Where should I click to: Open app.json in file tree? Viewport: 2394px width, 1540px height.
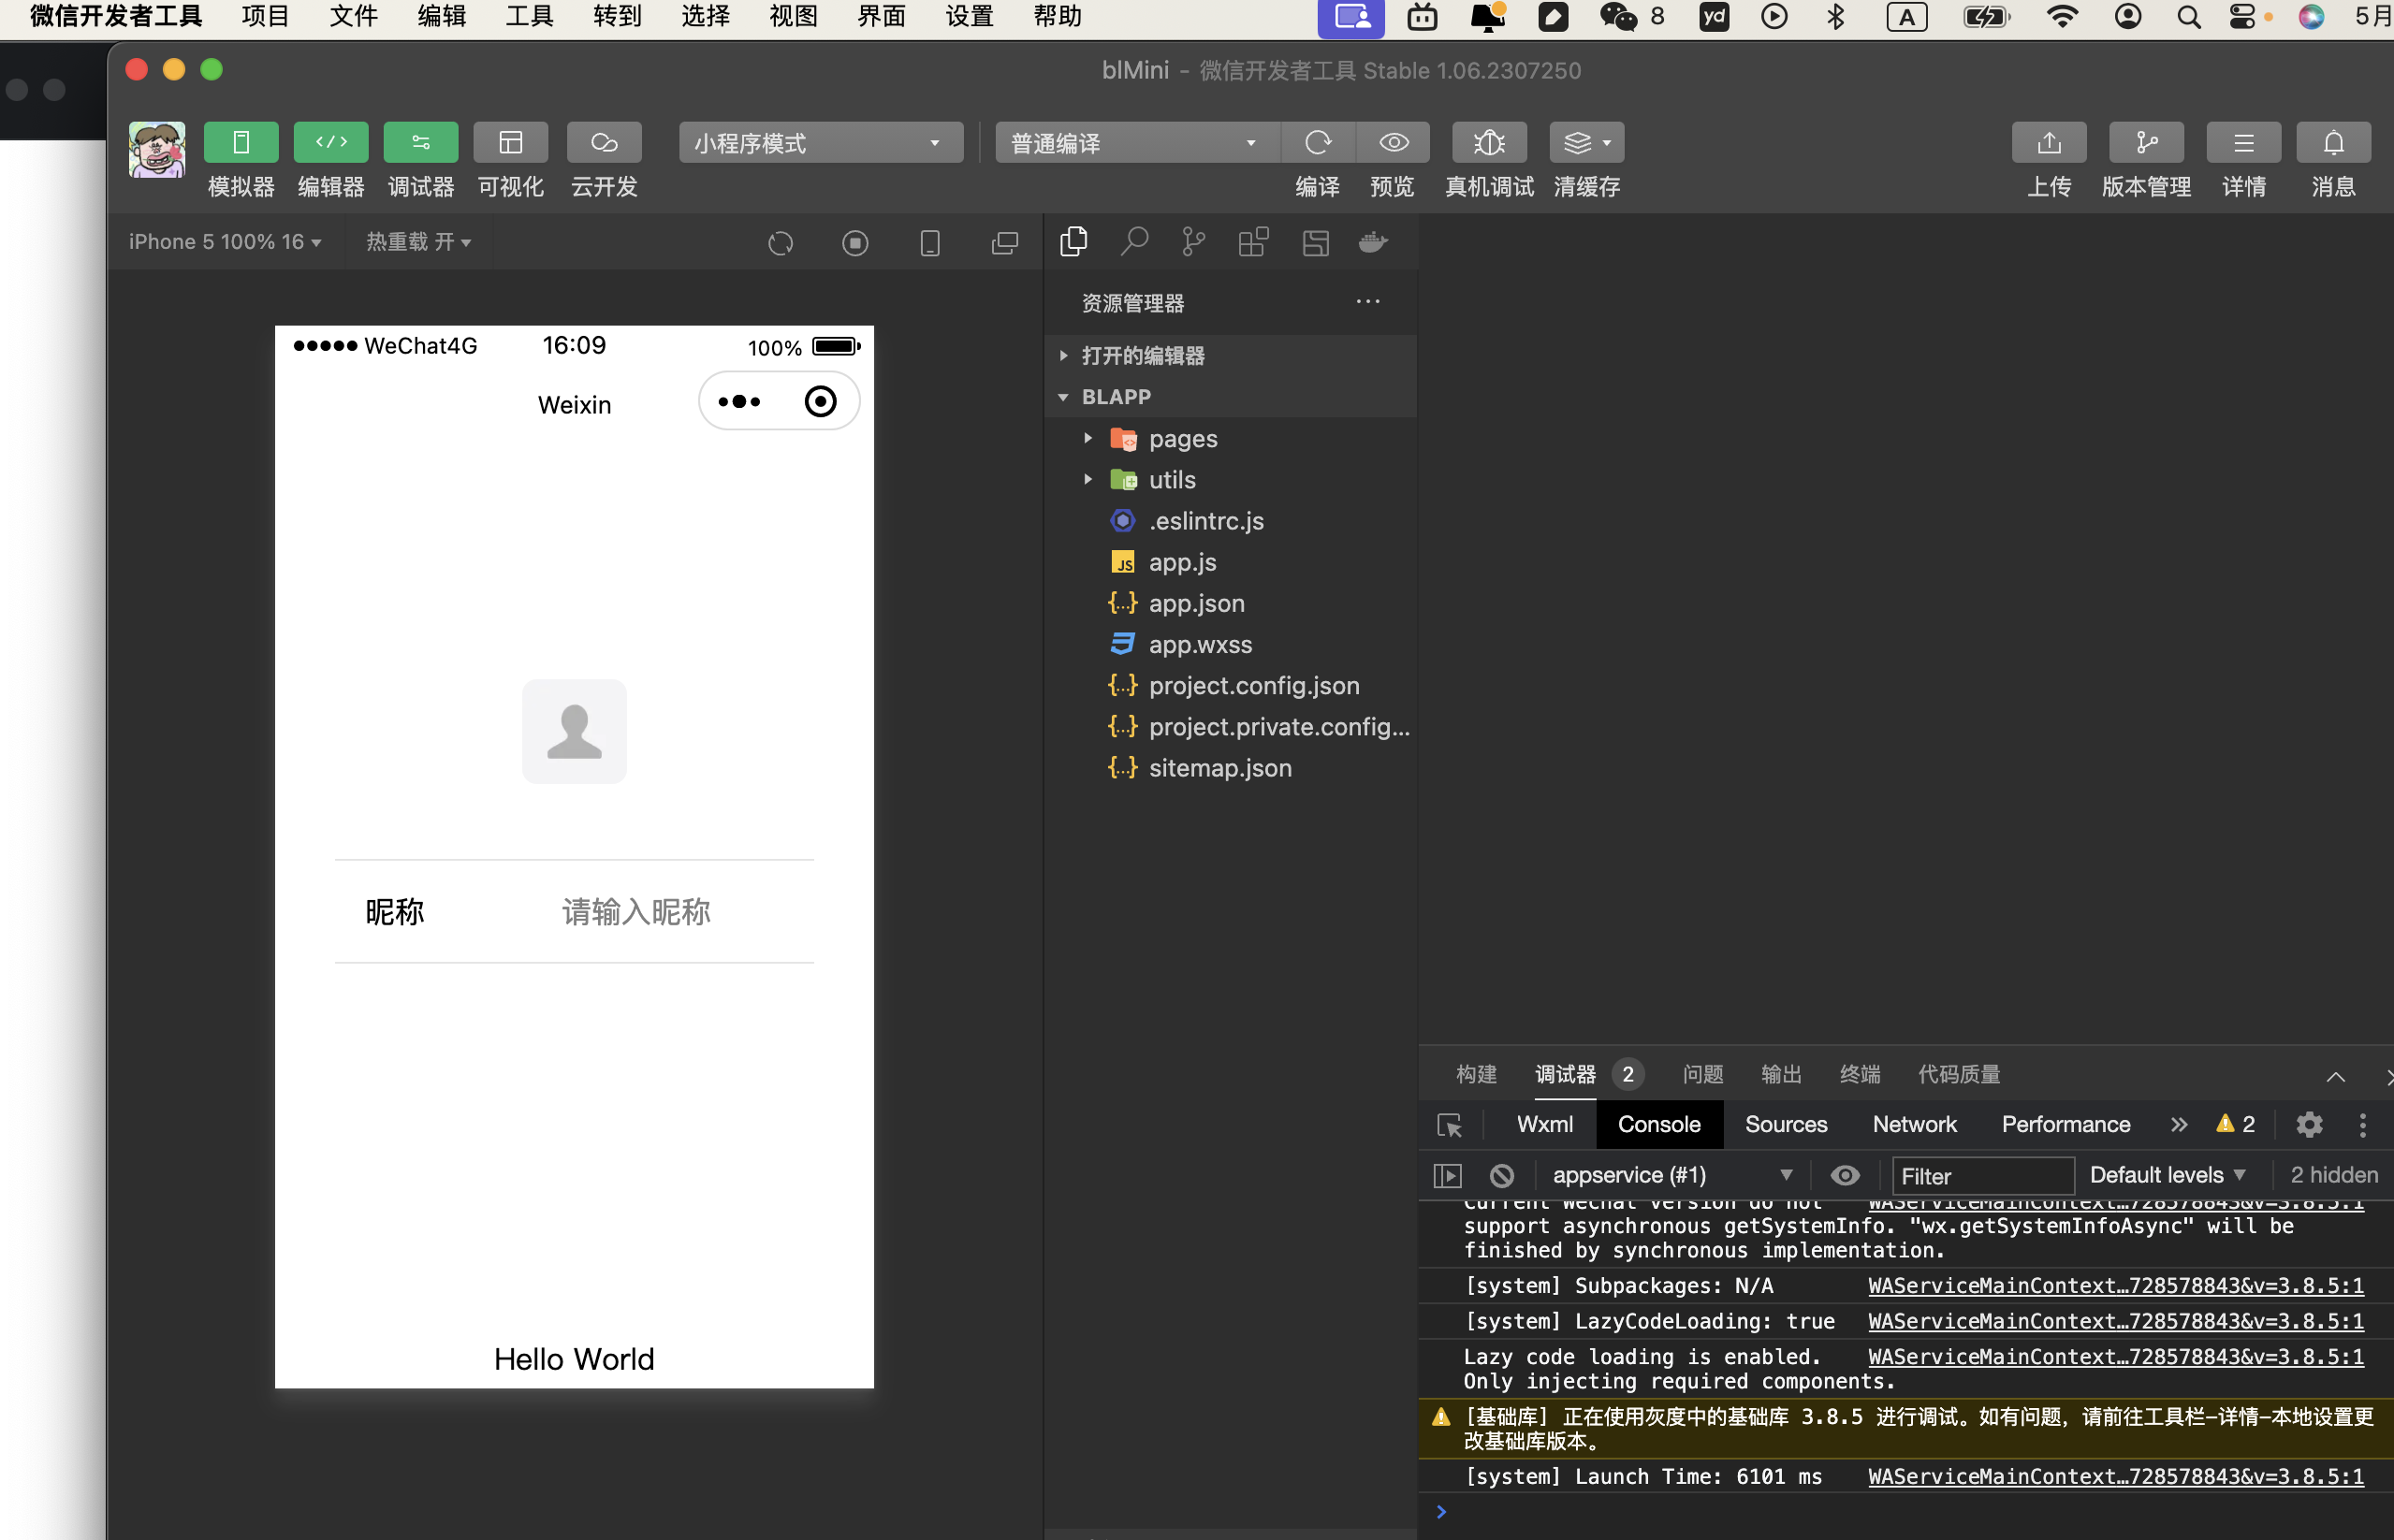1196,603
